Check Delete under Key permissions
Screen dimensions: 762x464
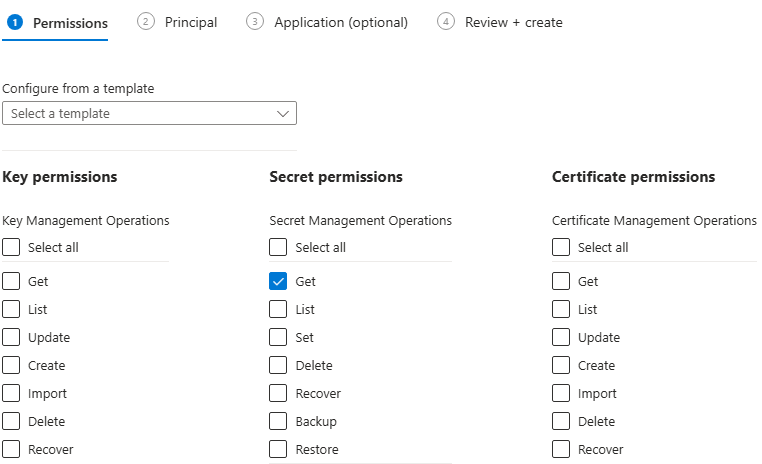(x=11, y=422)
